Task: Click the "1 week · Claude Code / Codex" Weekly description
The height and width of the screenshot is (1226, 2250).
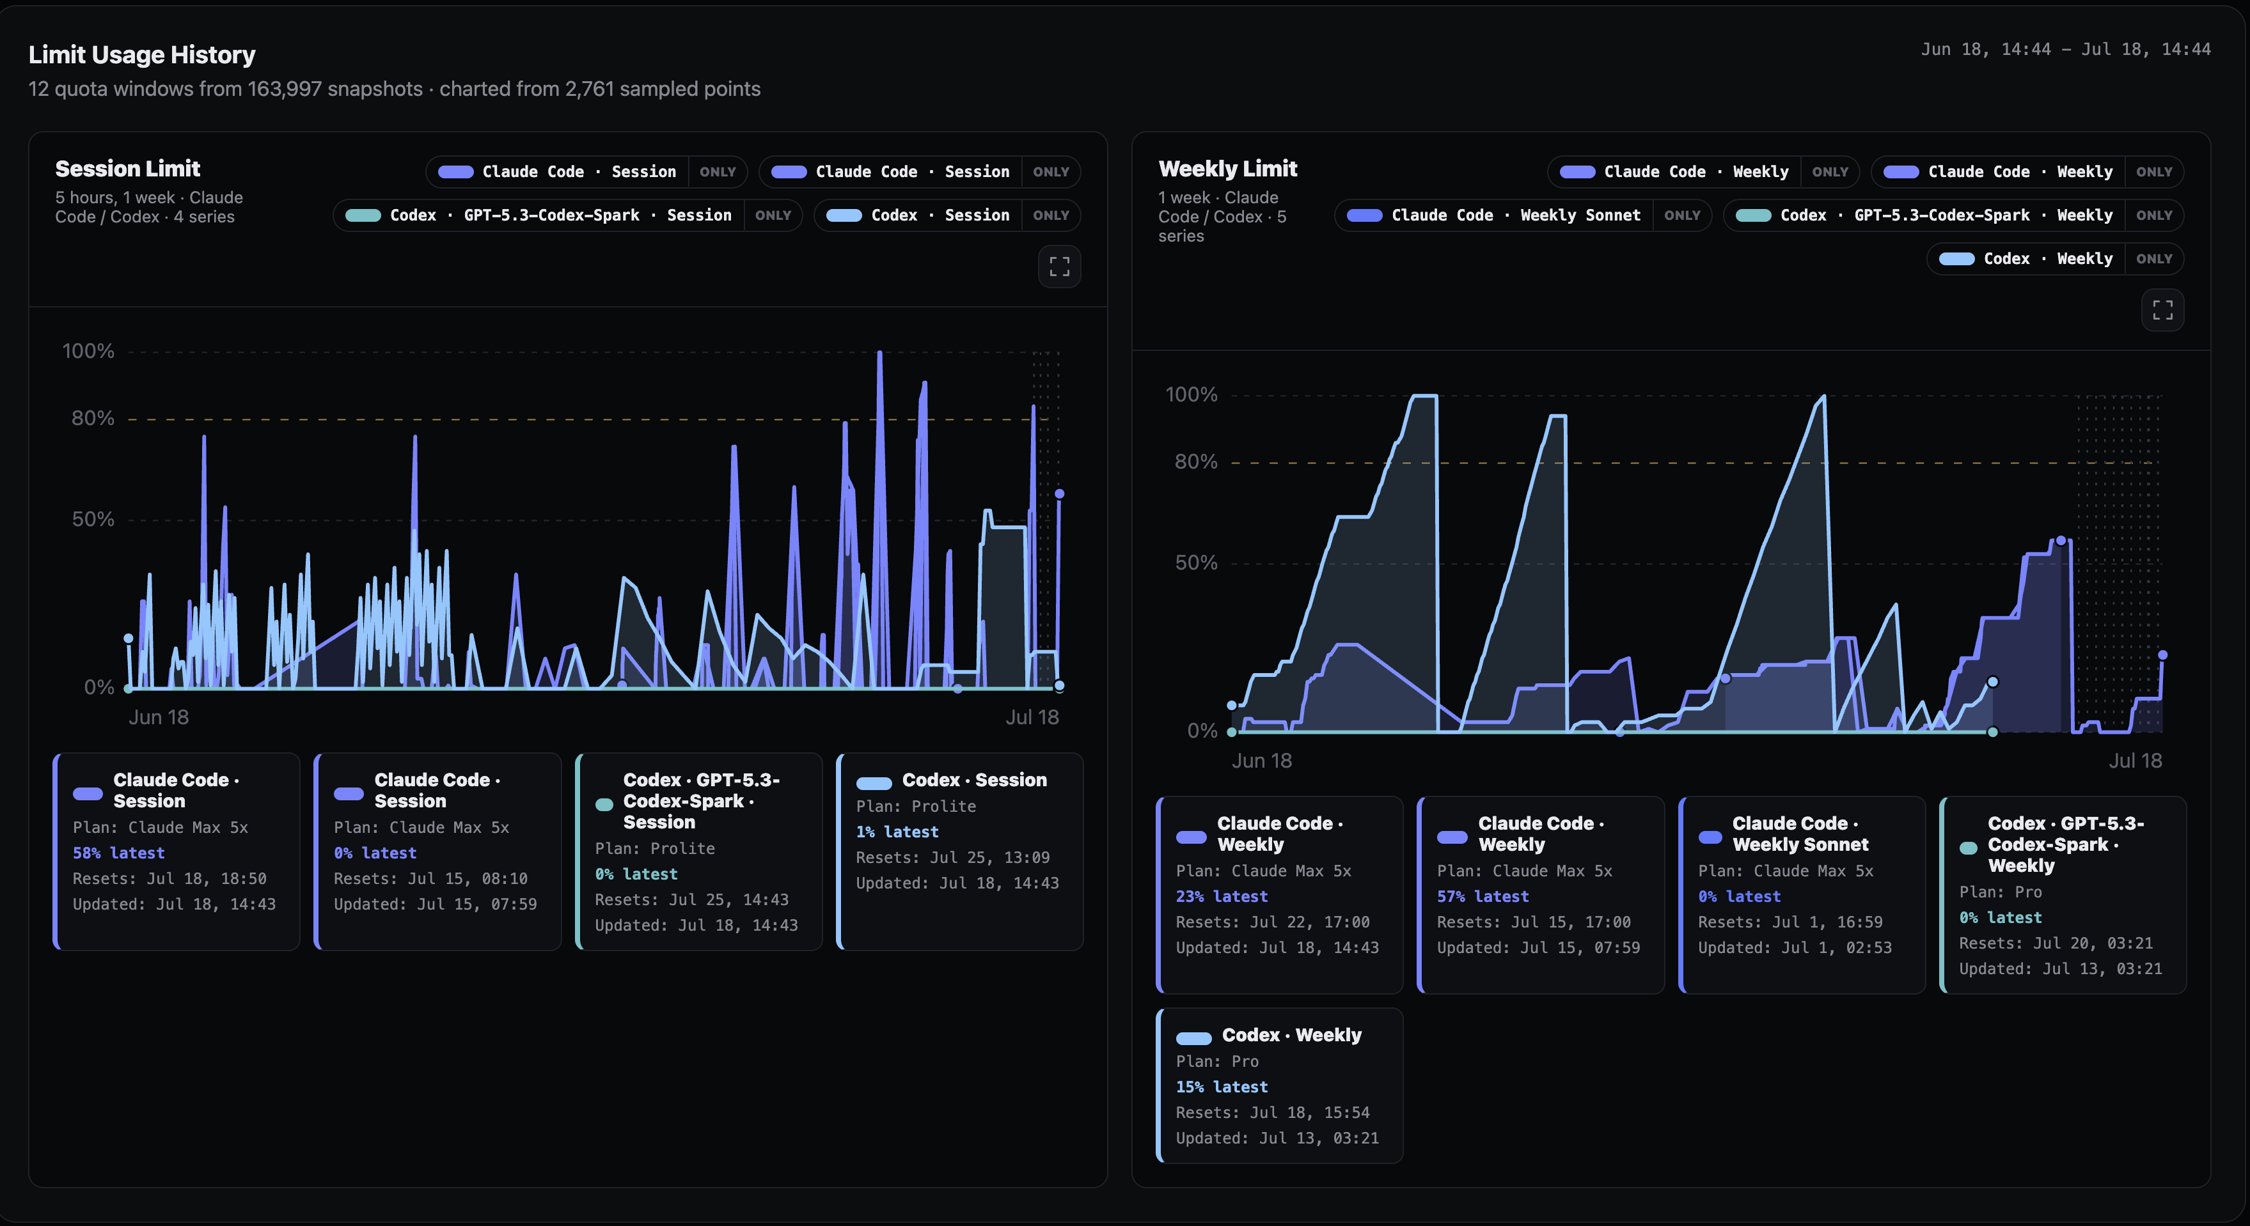Action: pyautogui.click(x=1222, y=217)
